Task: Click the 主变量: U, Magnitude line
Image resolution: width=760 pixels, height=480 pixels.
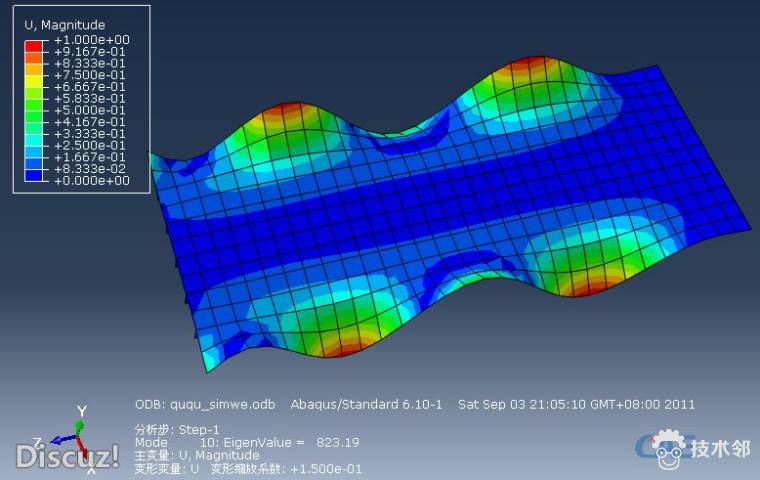Action: coord(196,455)
